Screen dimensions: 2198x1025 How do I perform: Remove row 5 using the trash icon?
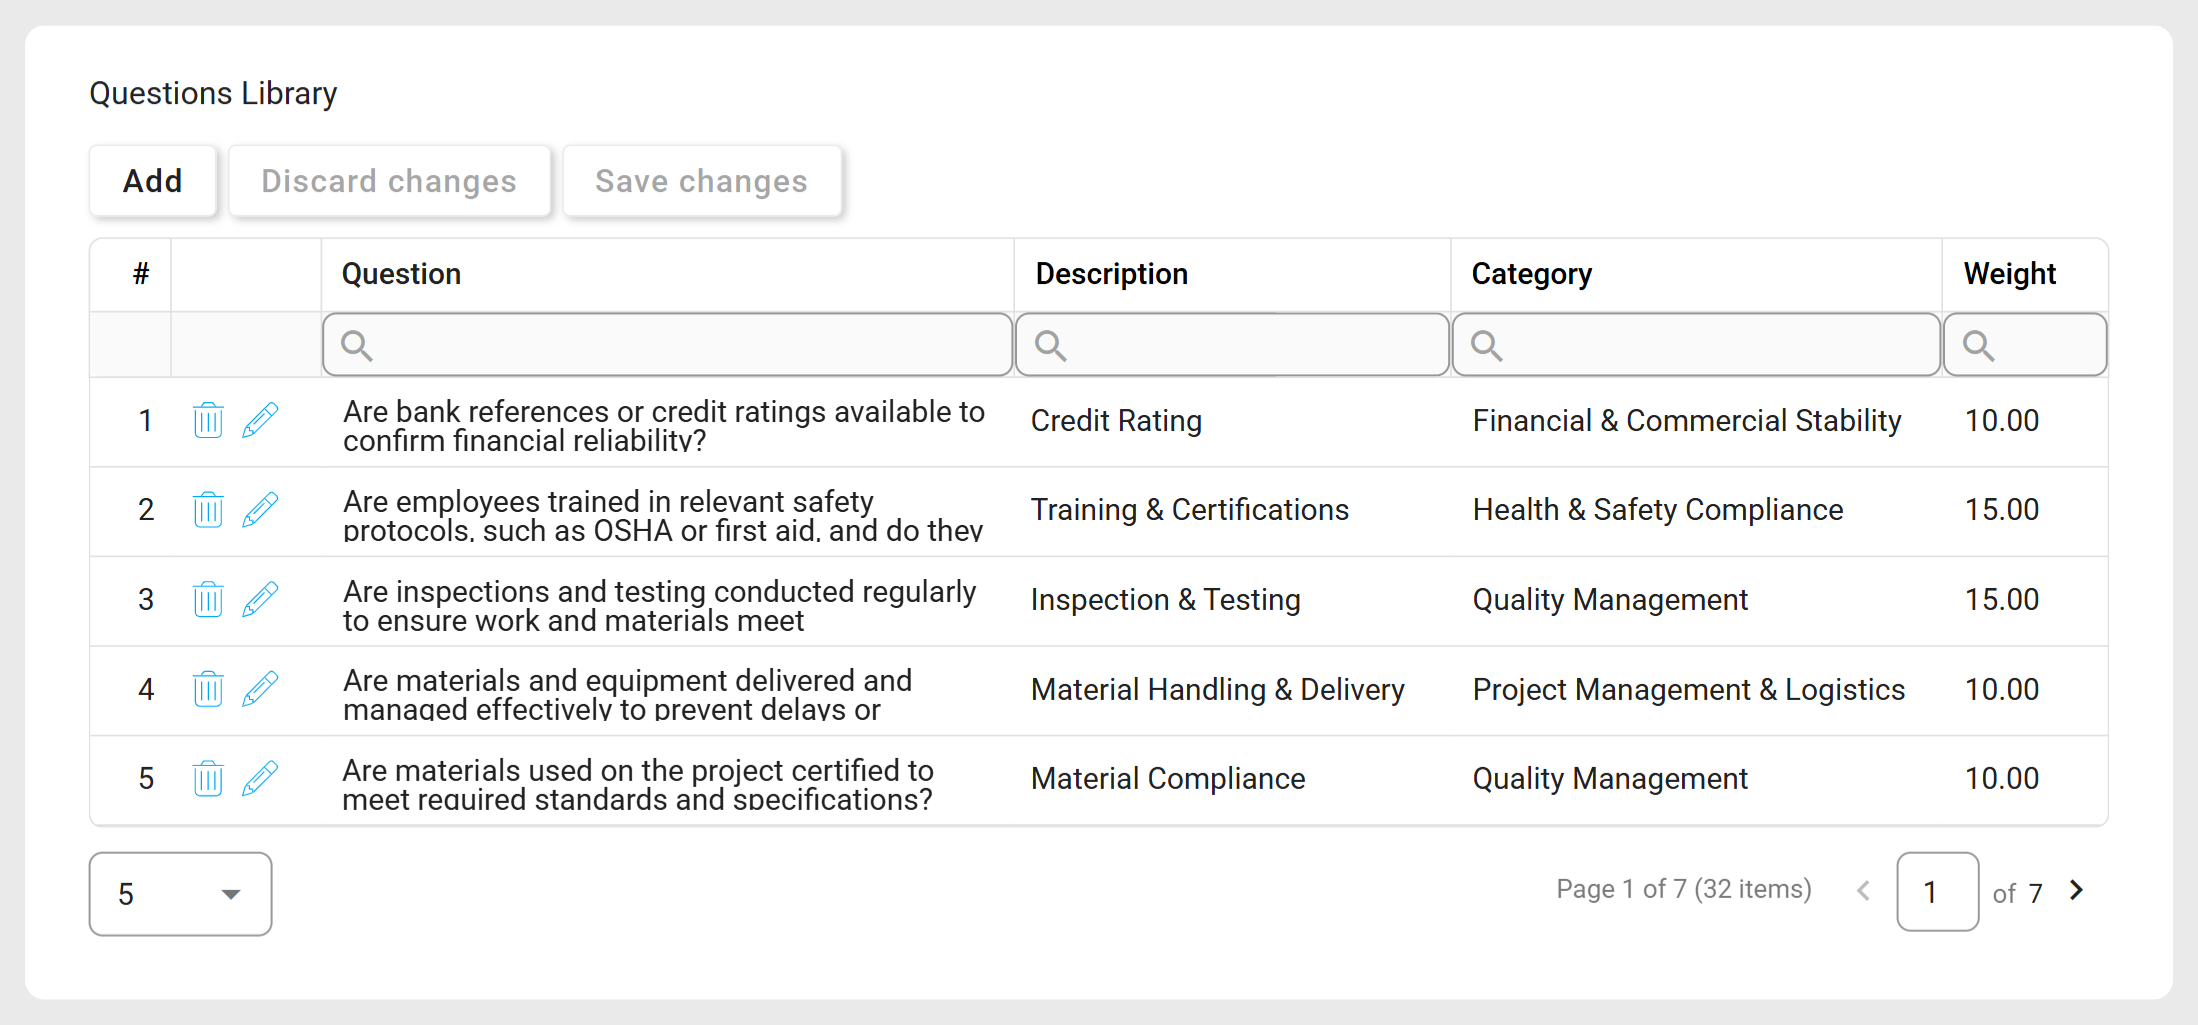[208, 778]
